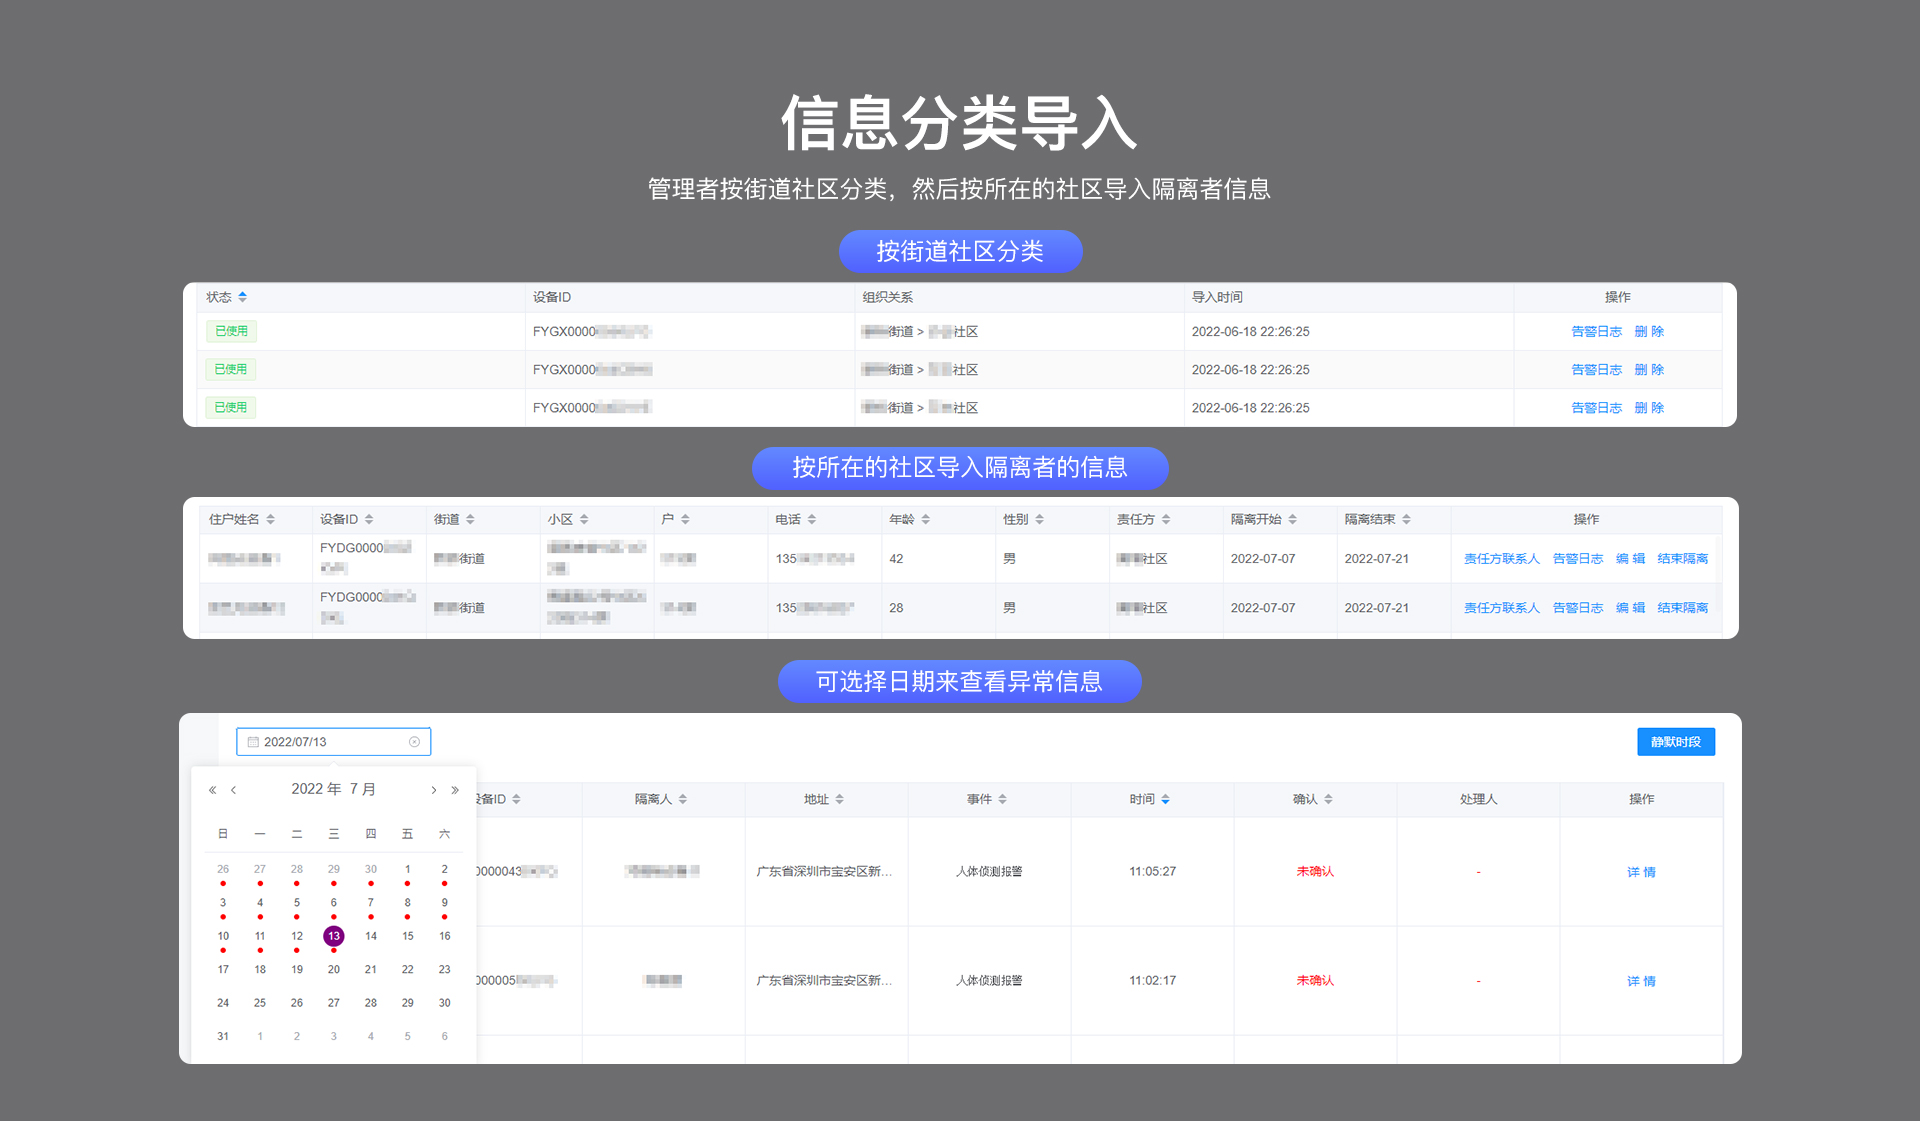Sort by 责任方 column
1920x1121 pixels.
(1166, 519)
